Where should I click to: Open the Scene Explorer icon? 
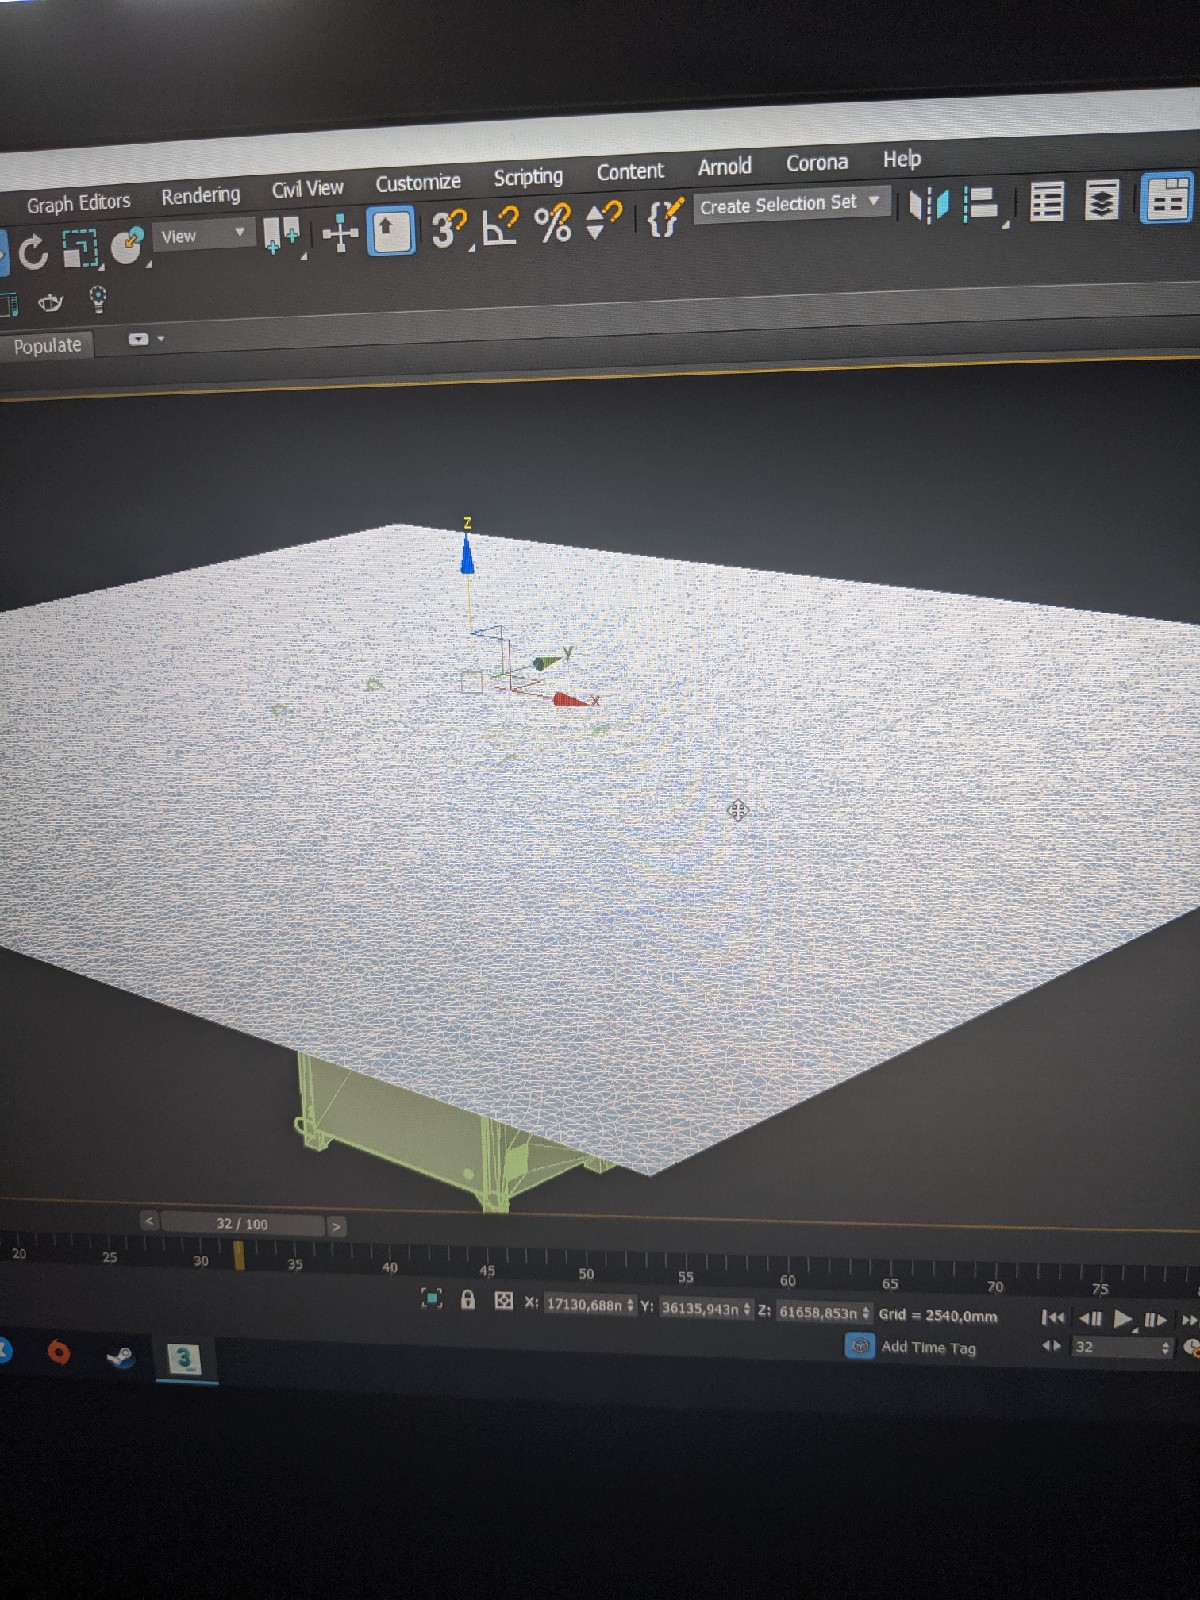pos(1047,201)
